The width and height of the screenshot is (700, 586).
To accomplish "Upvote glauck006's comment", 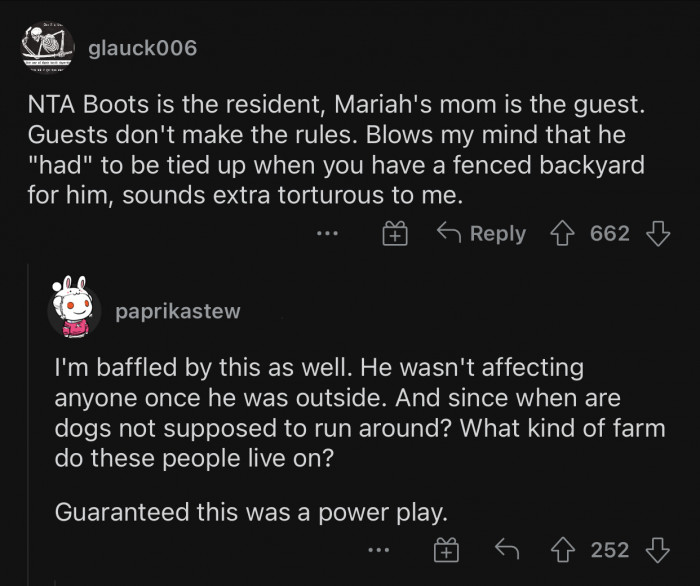I will [566, 234].
